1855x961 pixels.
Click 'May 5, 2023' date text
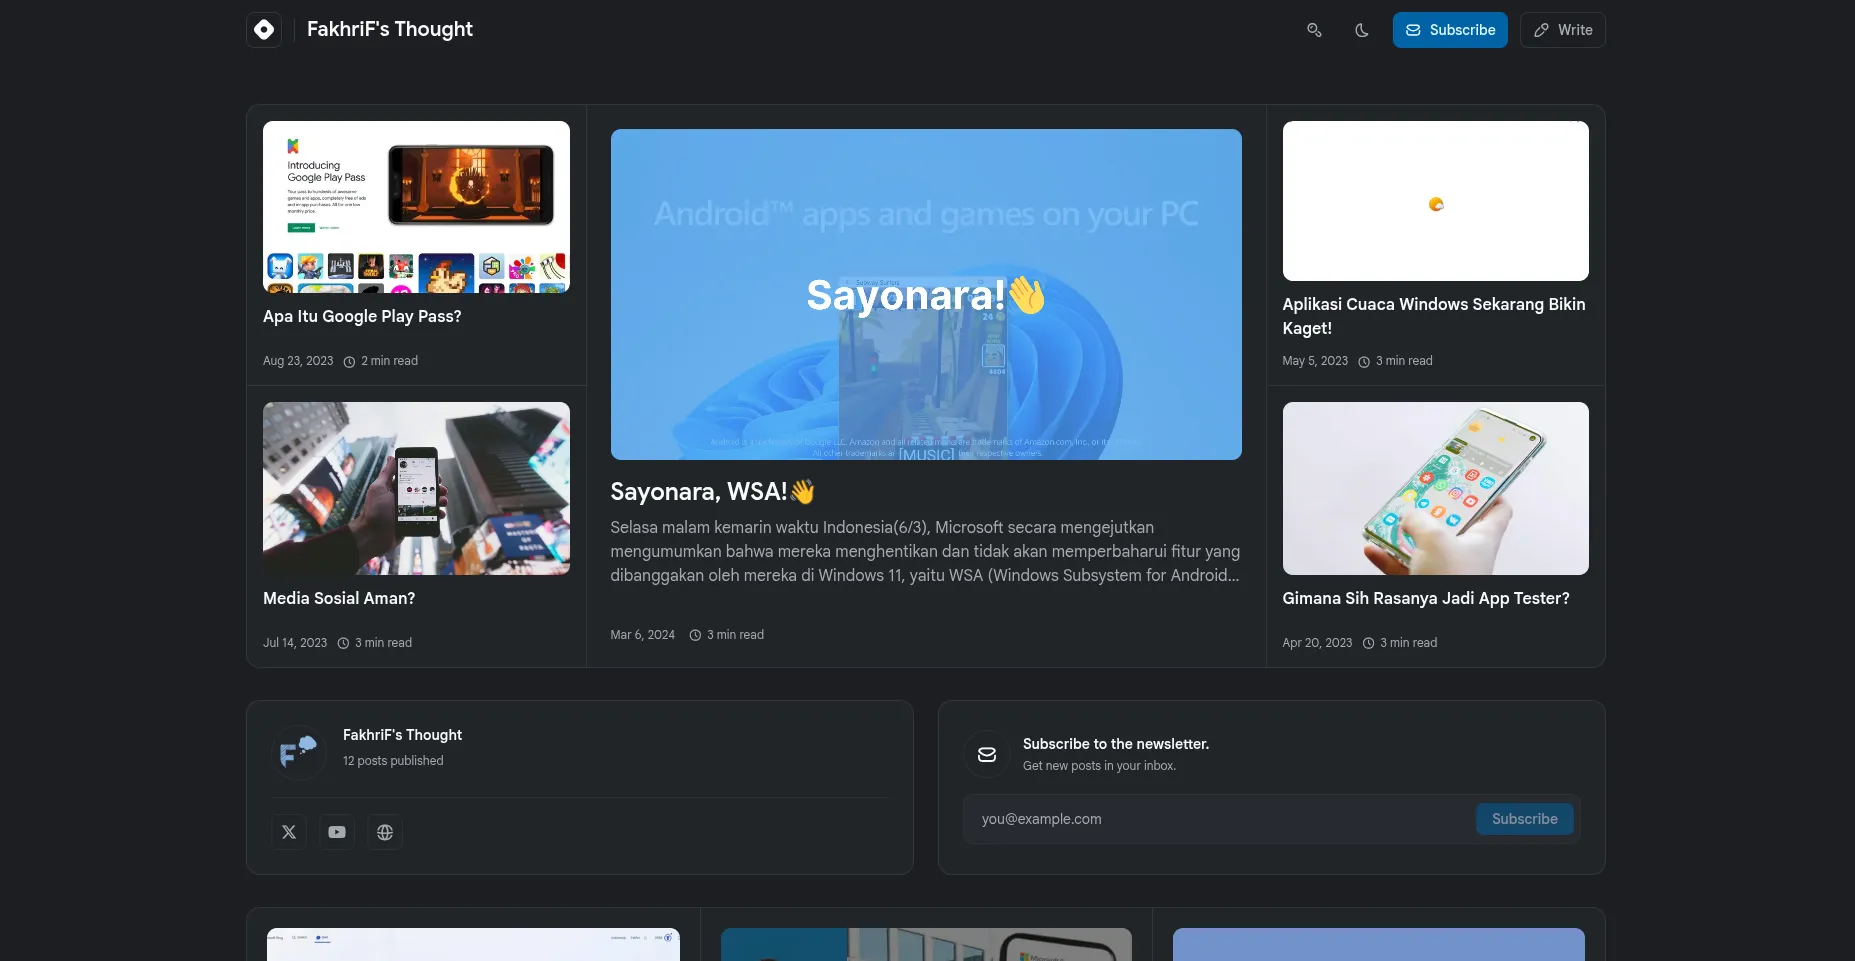coord(1315,361)
